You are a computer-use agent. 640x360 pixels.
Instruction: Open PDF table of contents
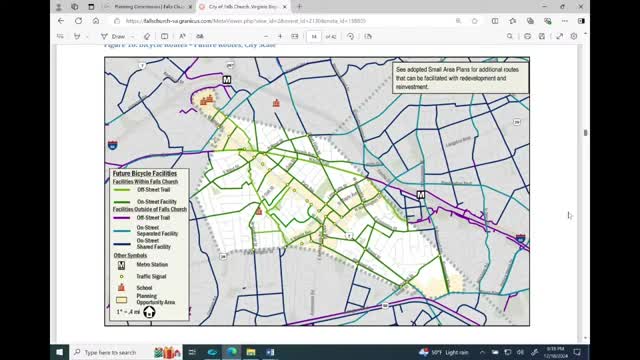60,36
